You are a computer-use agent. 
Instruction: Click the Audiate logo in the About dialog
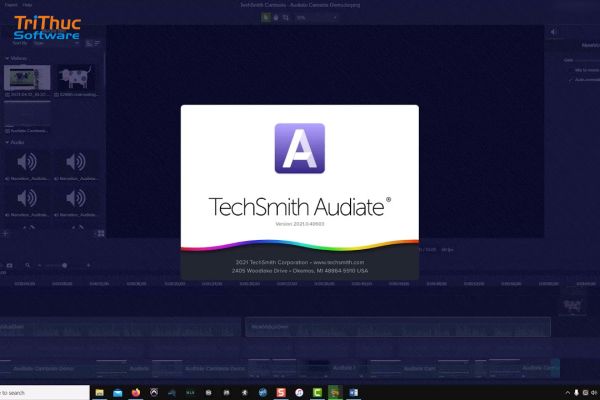click(300, 148)
